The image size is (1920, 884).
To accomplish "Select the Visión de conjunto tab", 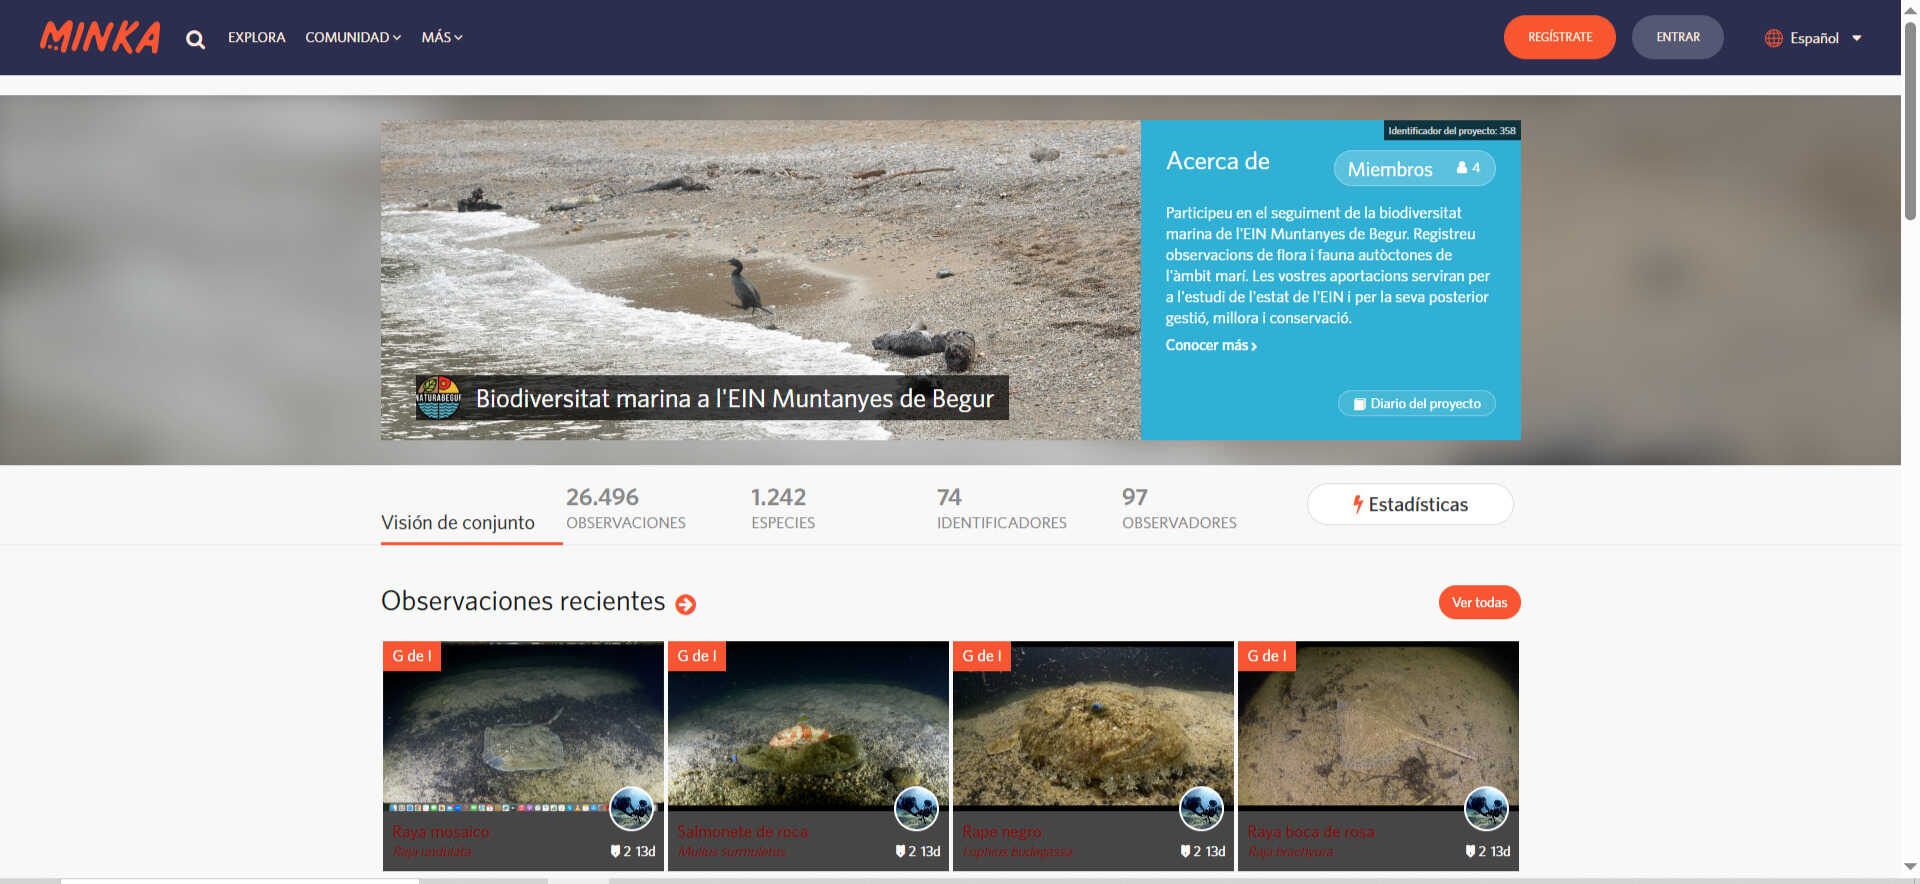I will point(458,522).
